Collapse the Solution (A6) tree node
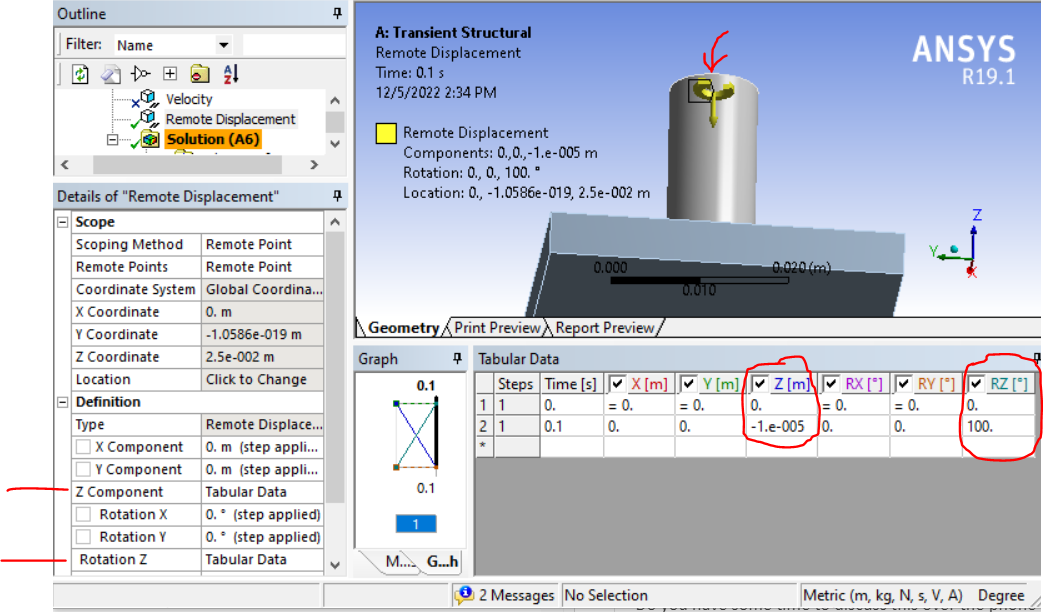The image size is (1043, 612). tap(111, 140)
